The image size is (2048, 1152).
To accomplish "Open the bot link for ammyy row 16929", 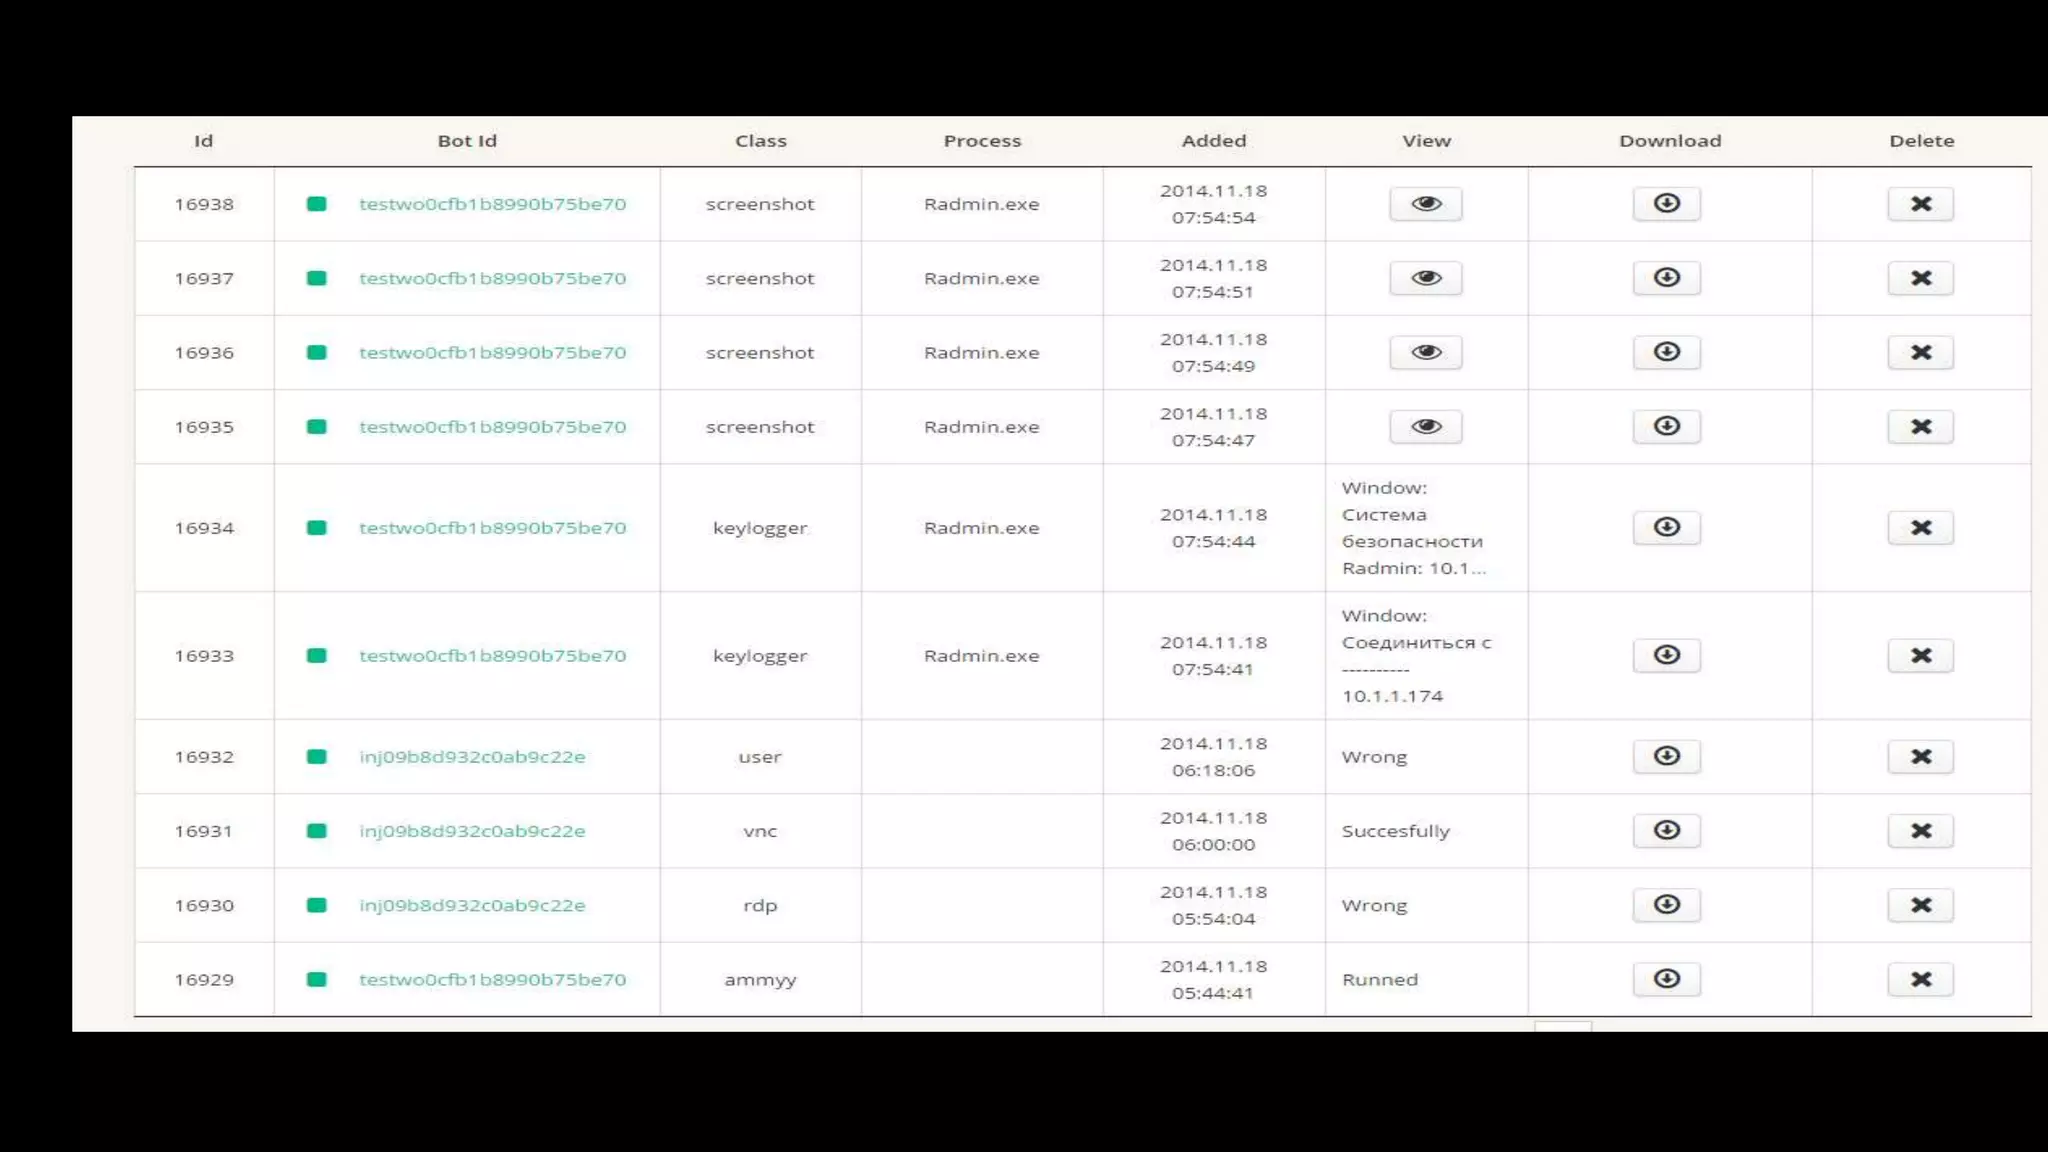I will 492,980.
